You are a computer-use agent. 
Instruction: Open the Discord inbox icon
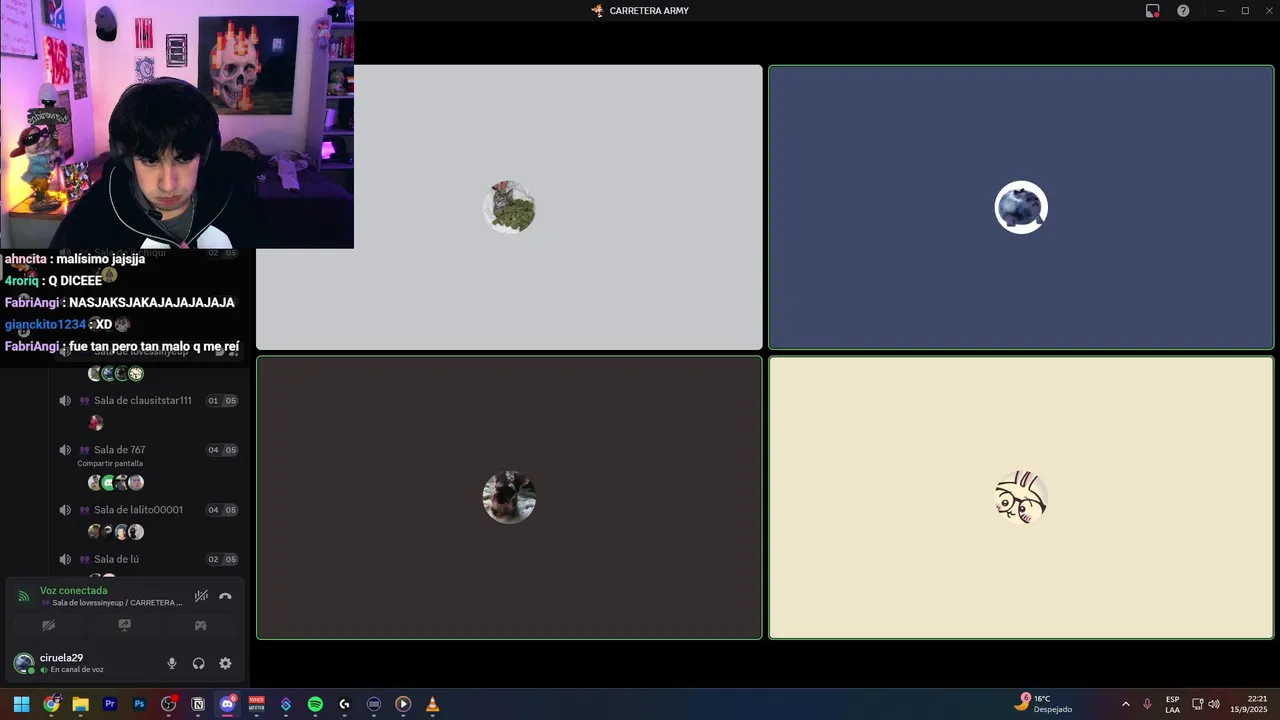[1152, 11]
